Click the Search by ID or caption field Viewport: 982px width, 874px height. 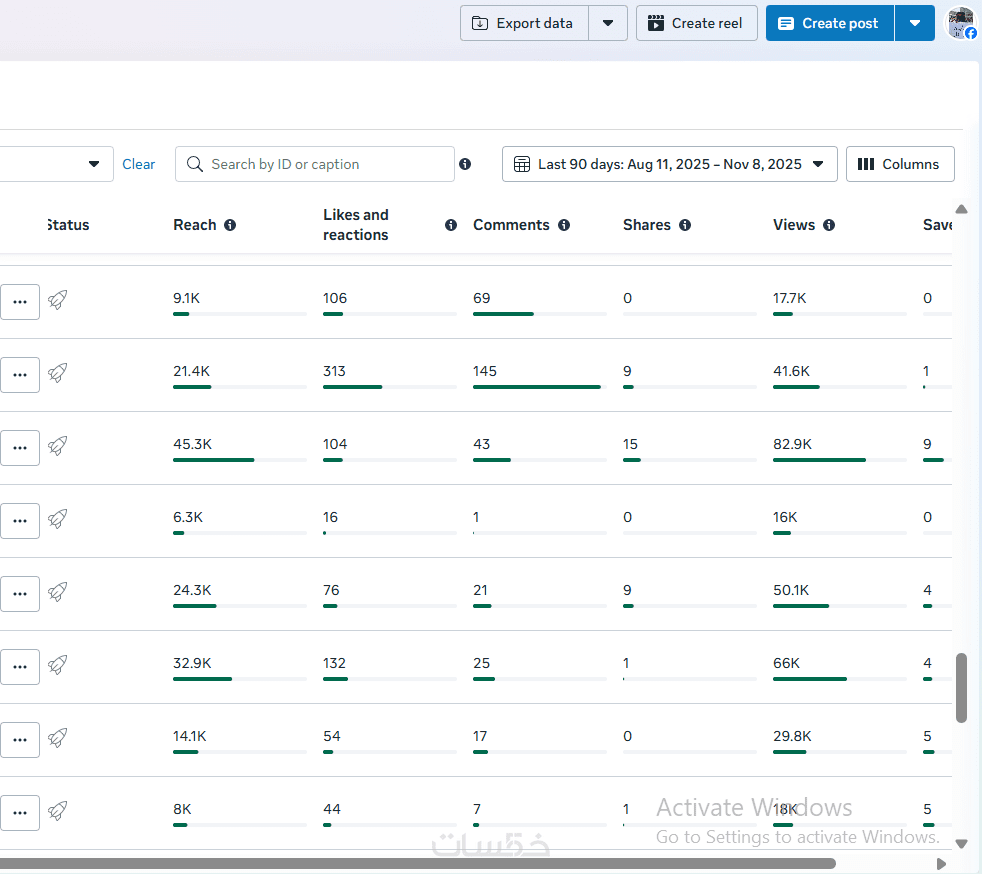(315, 164)
